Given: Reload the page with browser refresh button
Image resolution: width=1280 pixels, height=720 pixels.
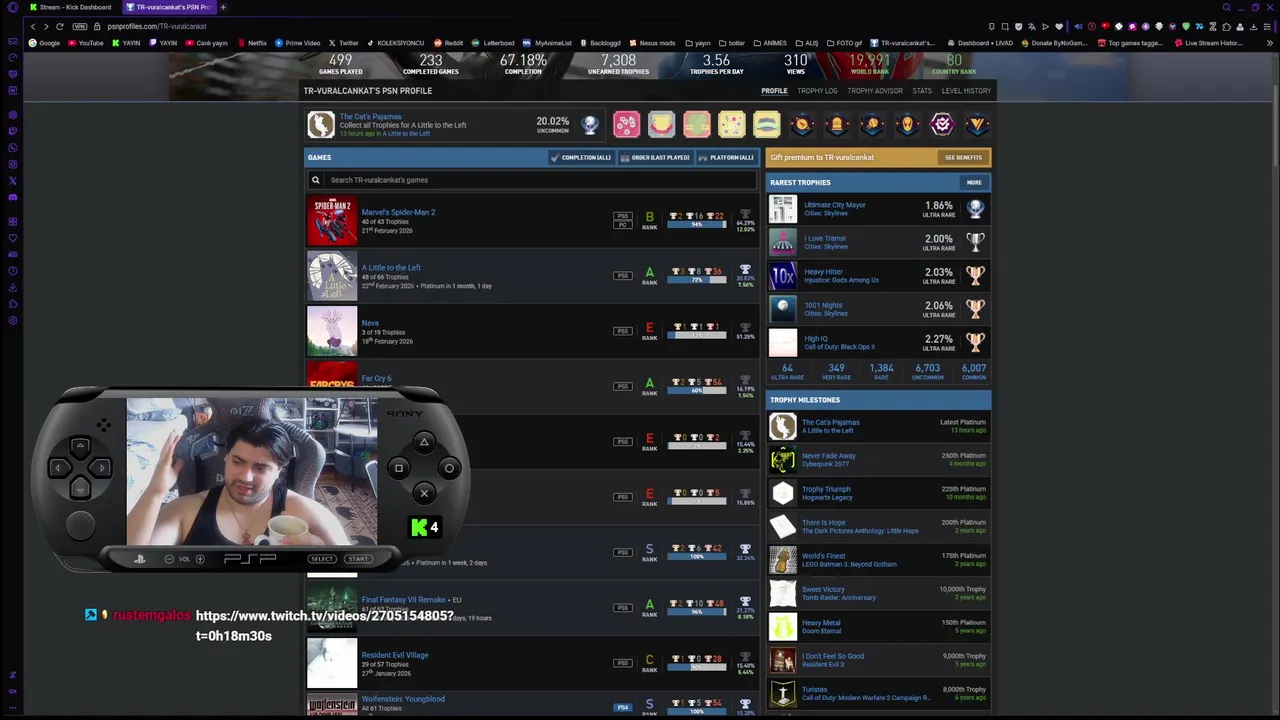Looking at the screenshot, I should [x=60, y=26].
